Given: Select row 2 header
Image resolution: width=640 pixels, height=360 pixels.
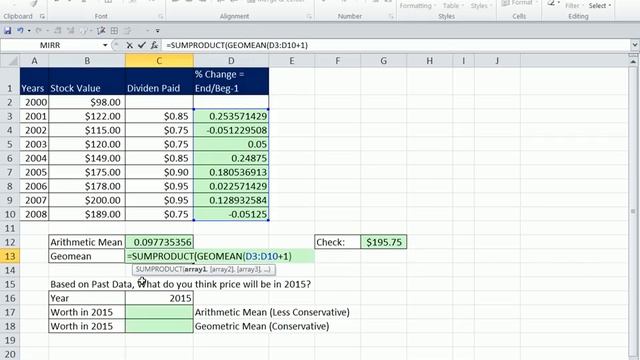Looking at the screenshot, I should click(x=10, y=102).
